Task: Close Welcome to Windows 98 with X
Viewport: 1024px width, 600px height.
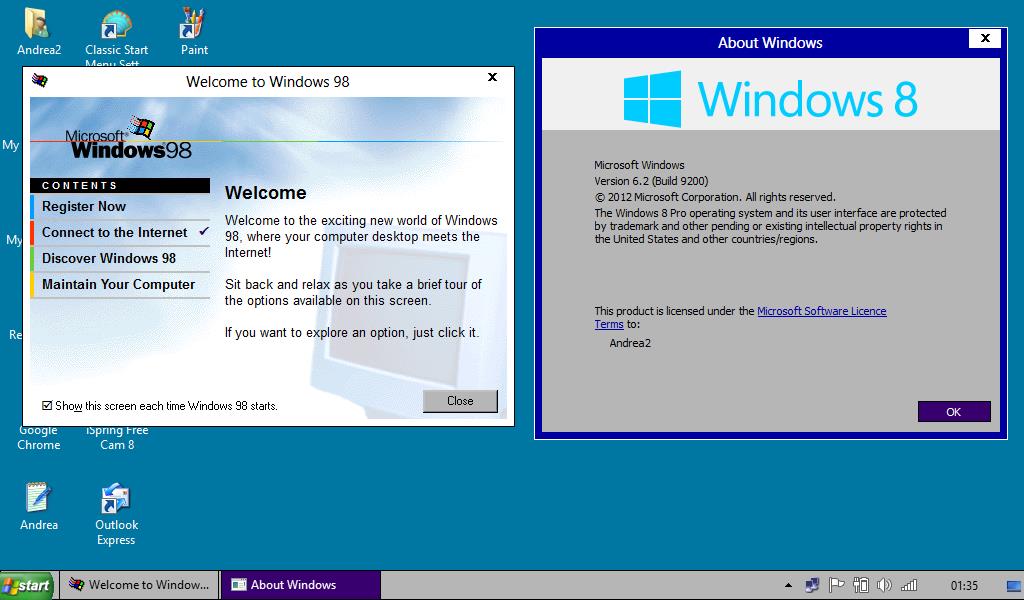Action: point(492,77)
